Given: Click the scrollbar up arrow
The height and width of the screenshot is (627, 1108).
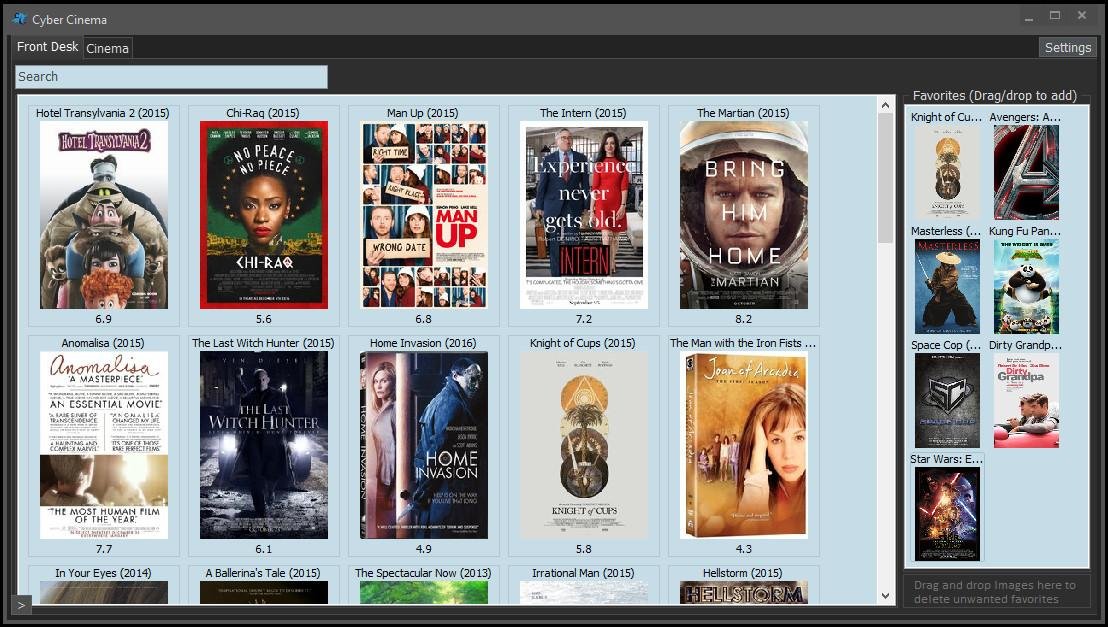Looking at the screenshot, I should coord(886,103).
